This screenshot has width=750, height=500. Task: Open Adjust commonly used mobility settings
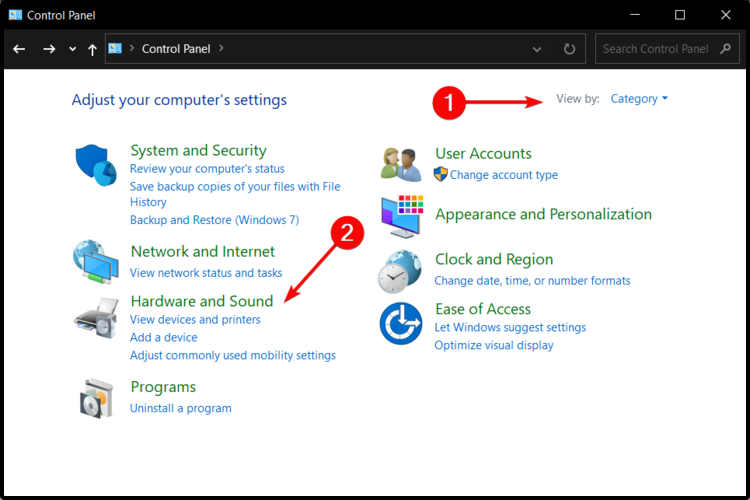coord(233,355)
